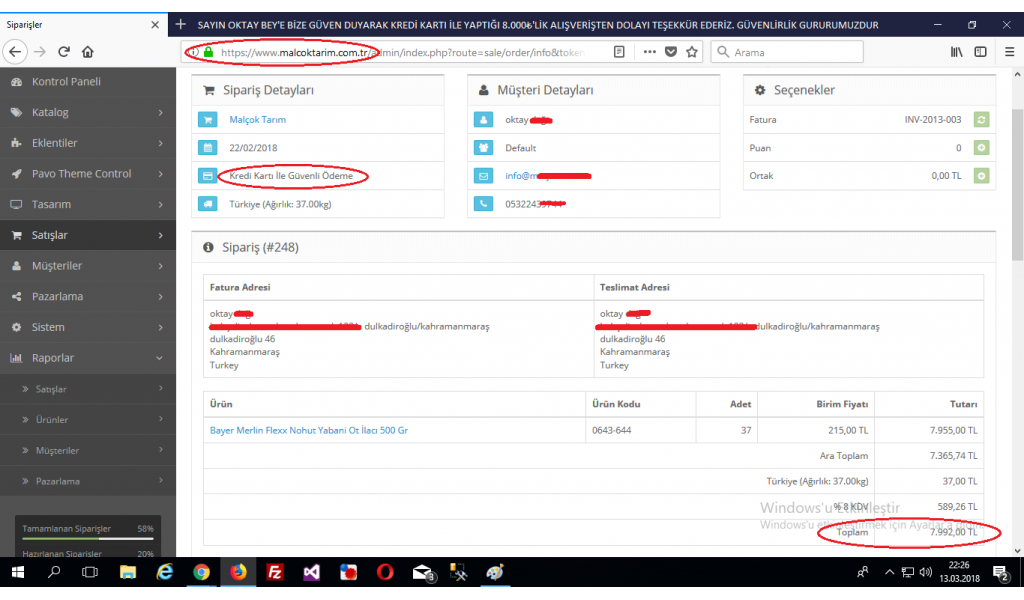The image size is (1024, 600).
Task: Click the calendar icon beside 22/02/2018
Action: [208, 148]
